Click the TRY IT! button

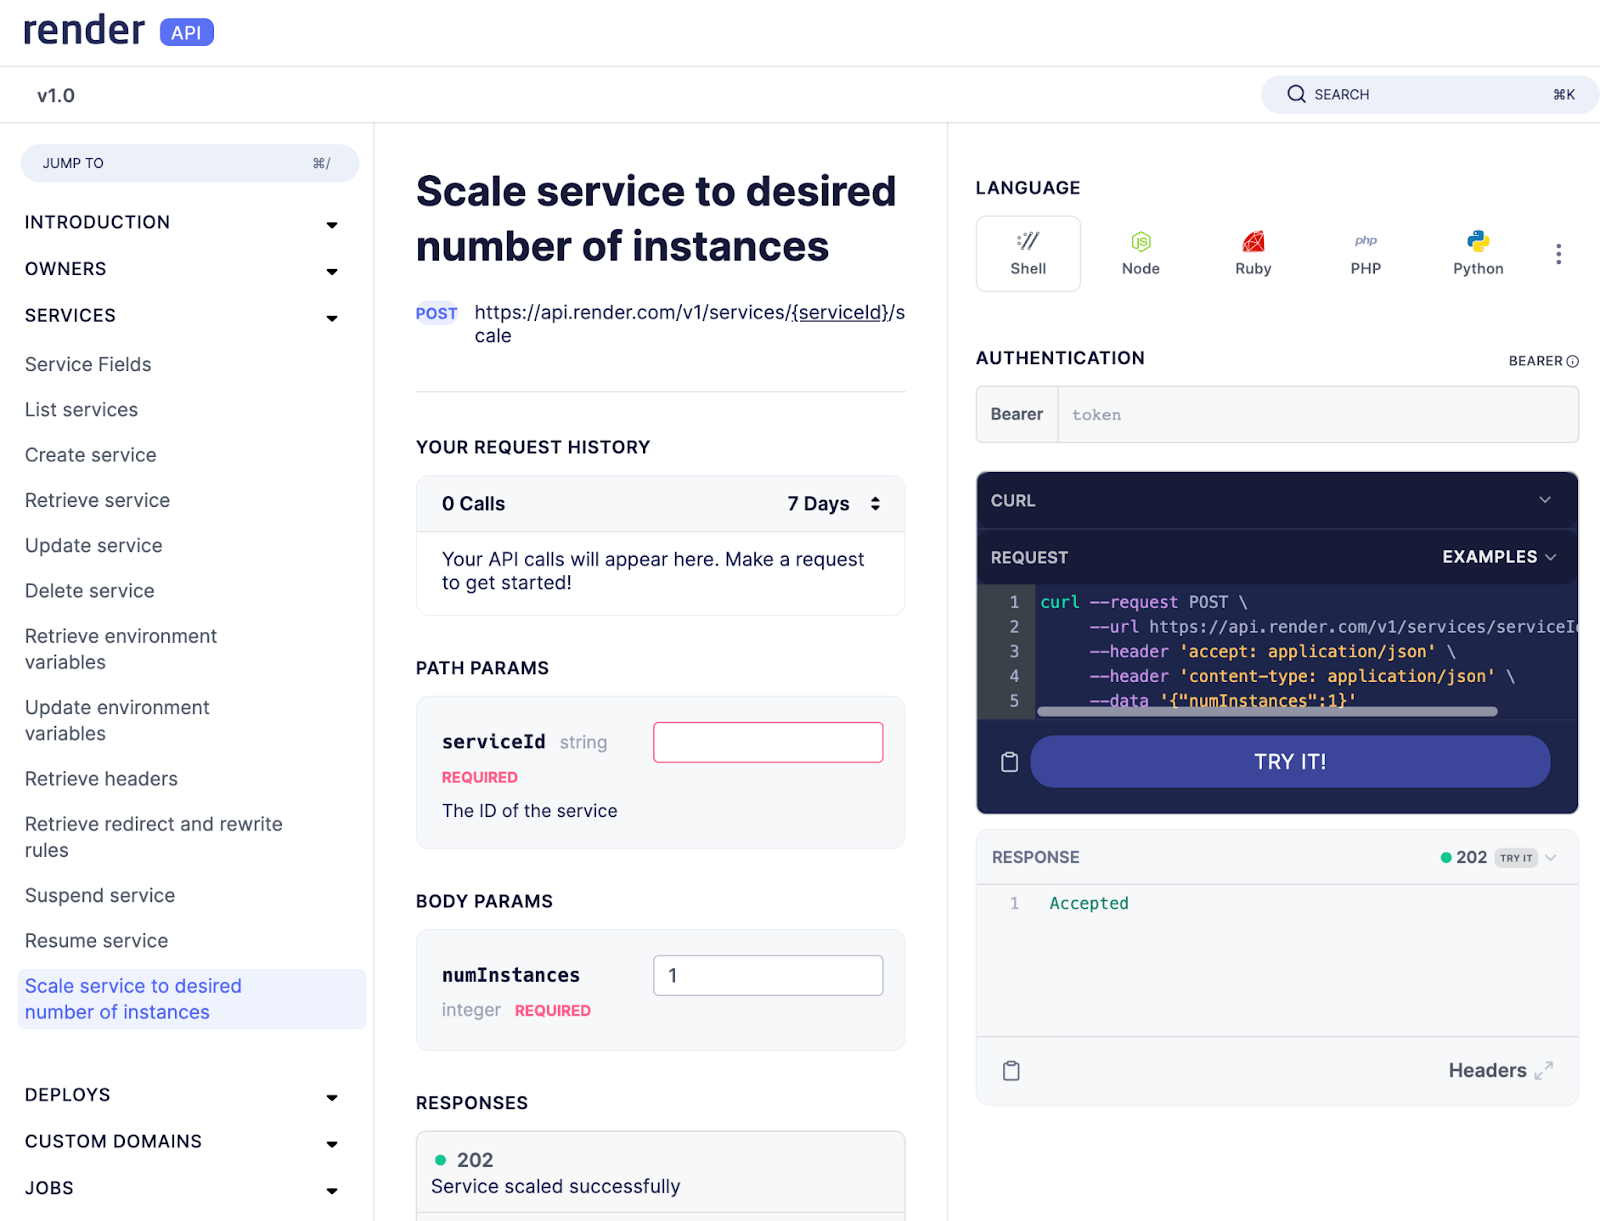click(1290, 761)
